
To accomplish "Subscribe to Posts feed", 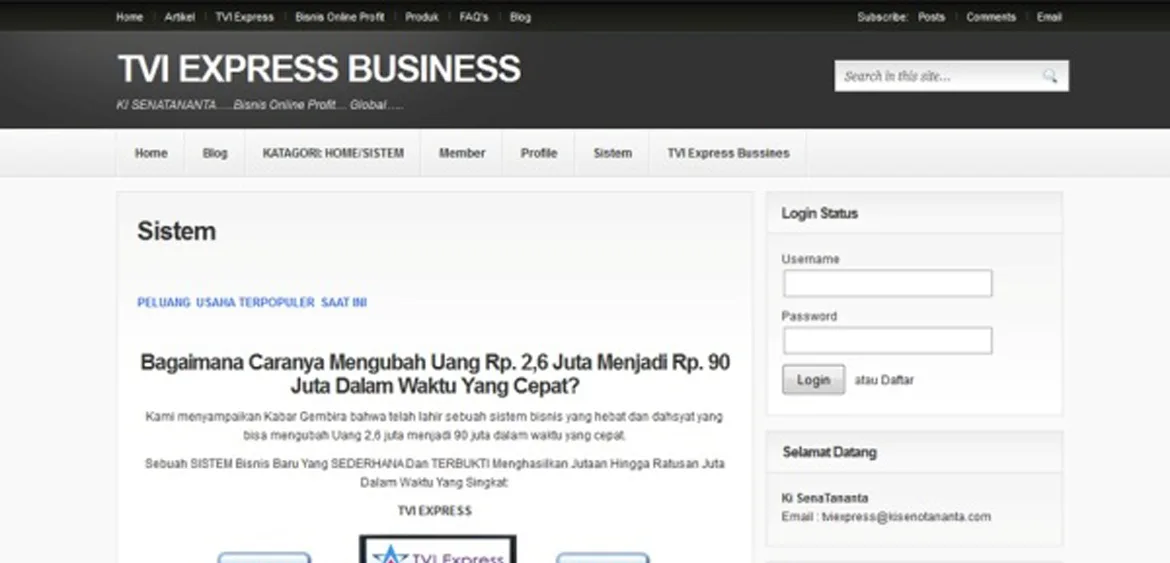I will [x=931, y=17].
